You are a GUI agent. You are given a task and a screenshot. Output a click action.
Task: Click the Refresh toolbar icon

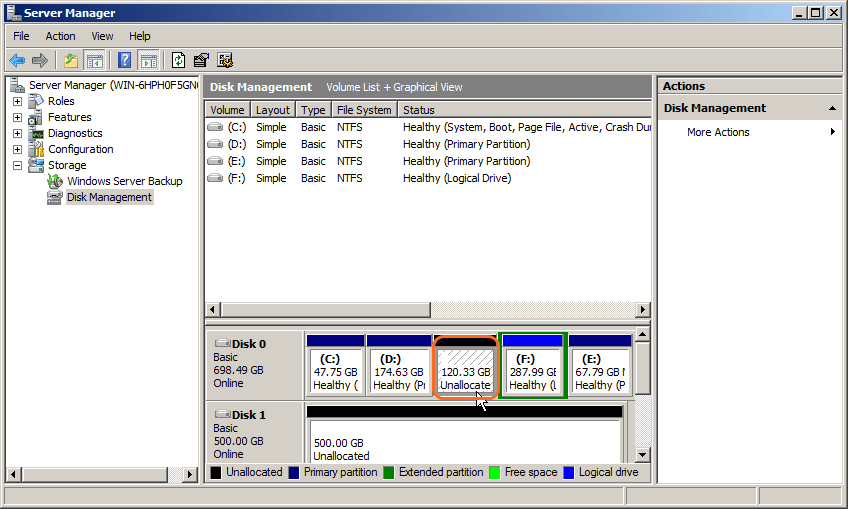coord(178,60)
